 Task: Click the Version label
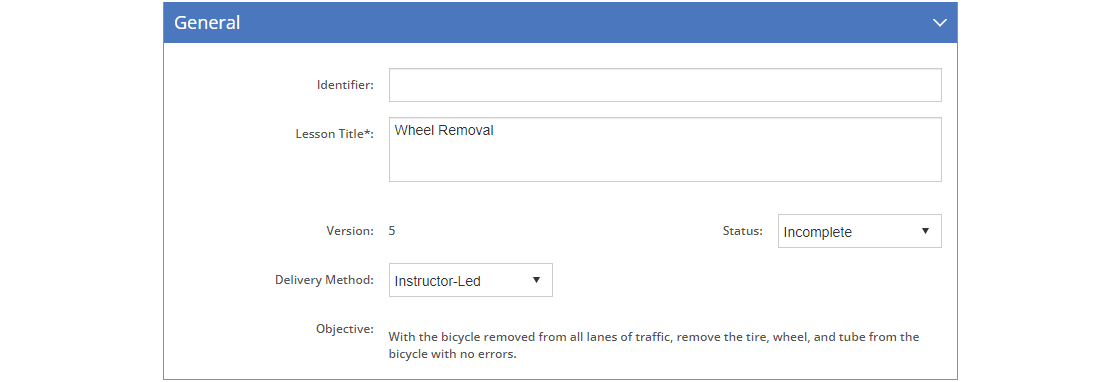coord(349,231)
